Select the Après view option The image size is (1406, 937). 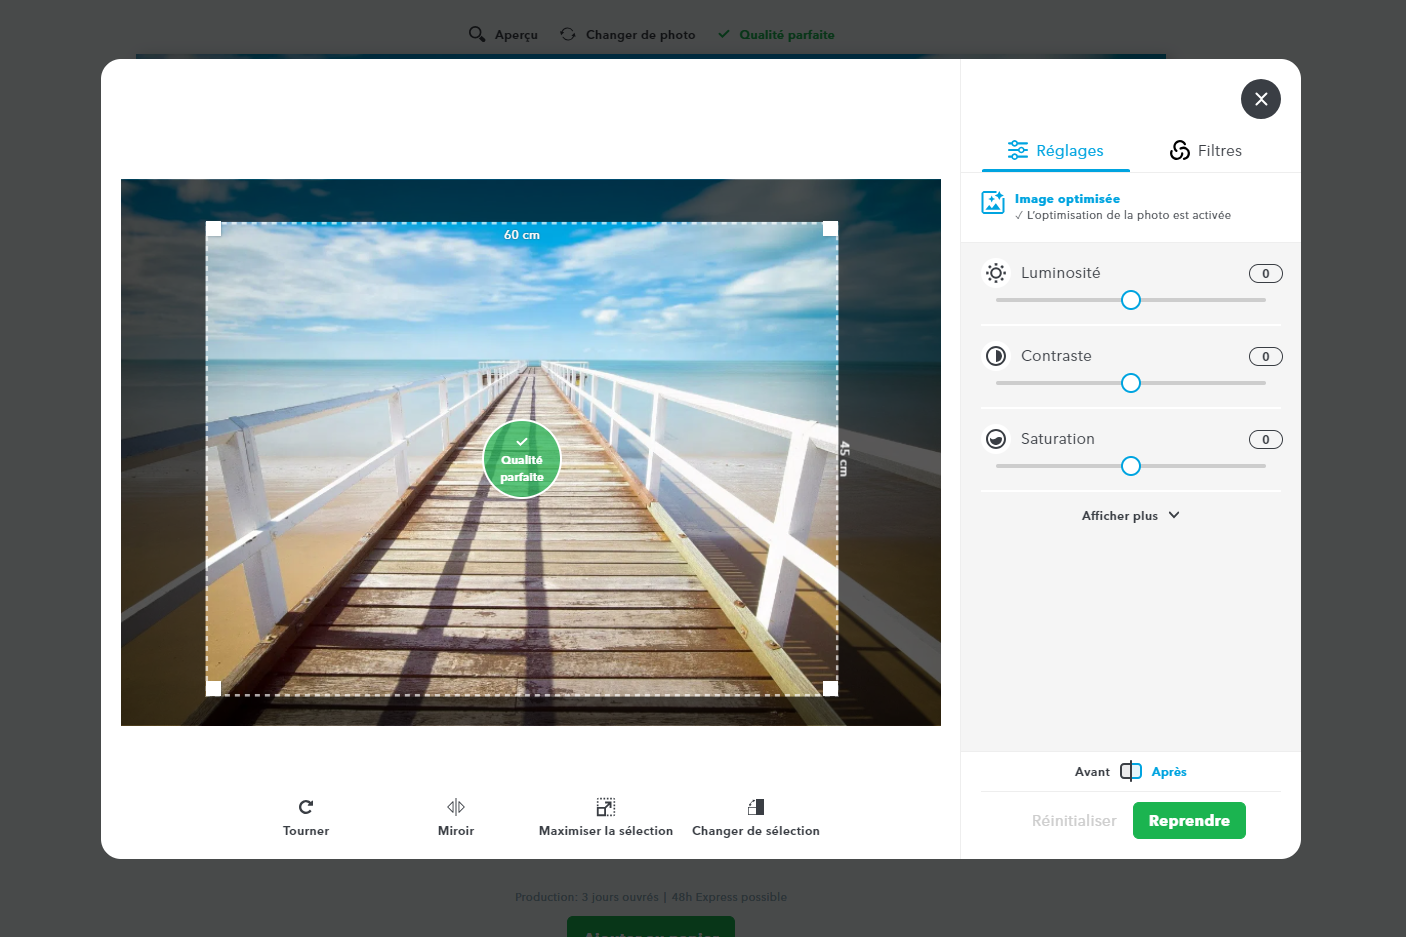(x=1169, y=772)
